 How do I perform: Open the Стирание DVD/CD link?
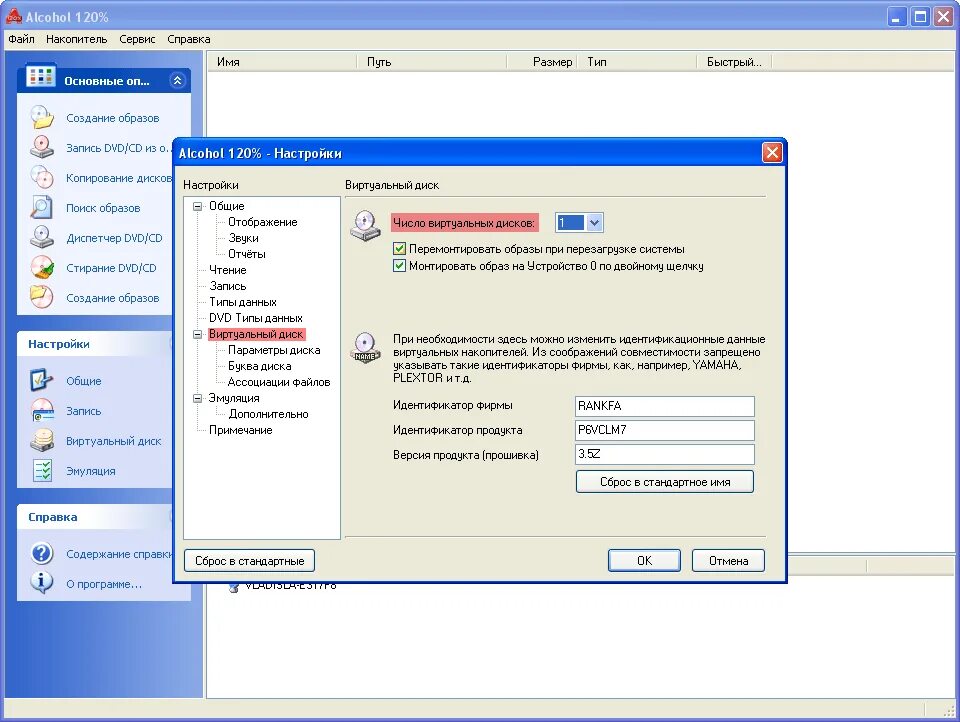point(111,268)
